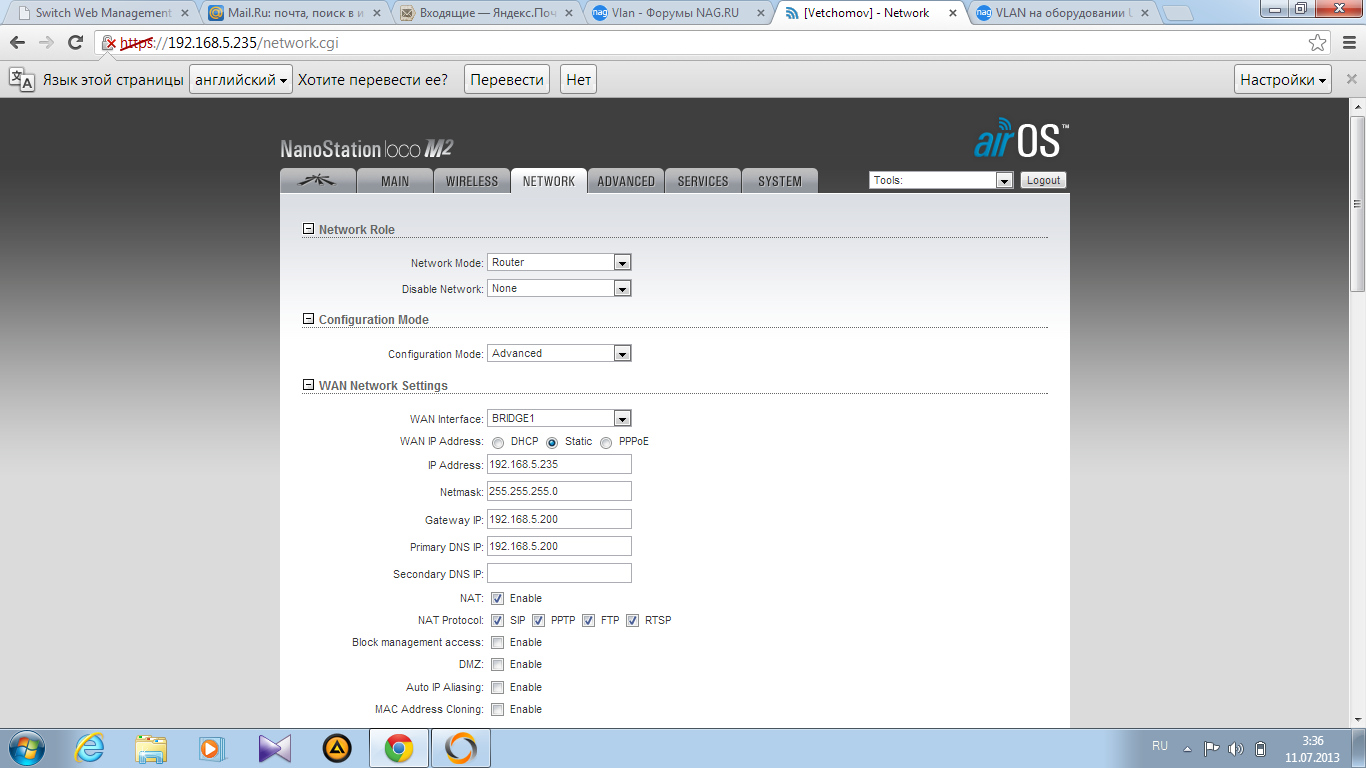Launch Internet Explorer from the taskbar
The height and width of the screenshot is (768, 1366).
[90, 748]
